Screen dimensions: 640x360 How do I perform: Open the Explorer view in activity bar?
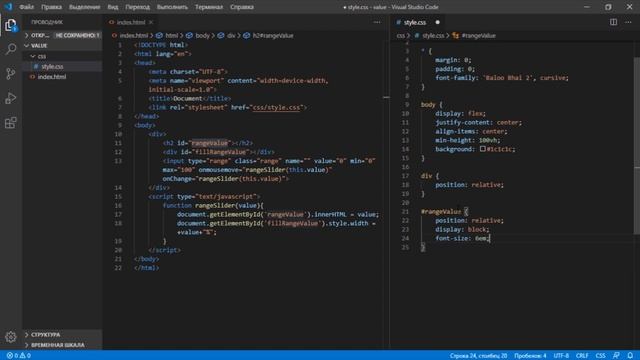(11, 25)
